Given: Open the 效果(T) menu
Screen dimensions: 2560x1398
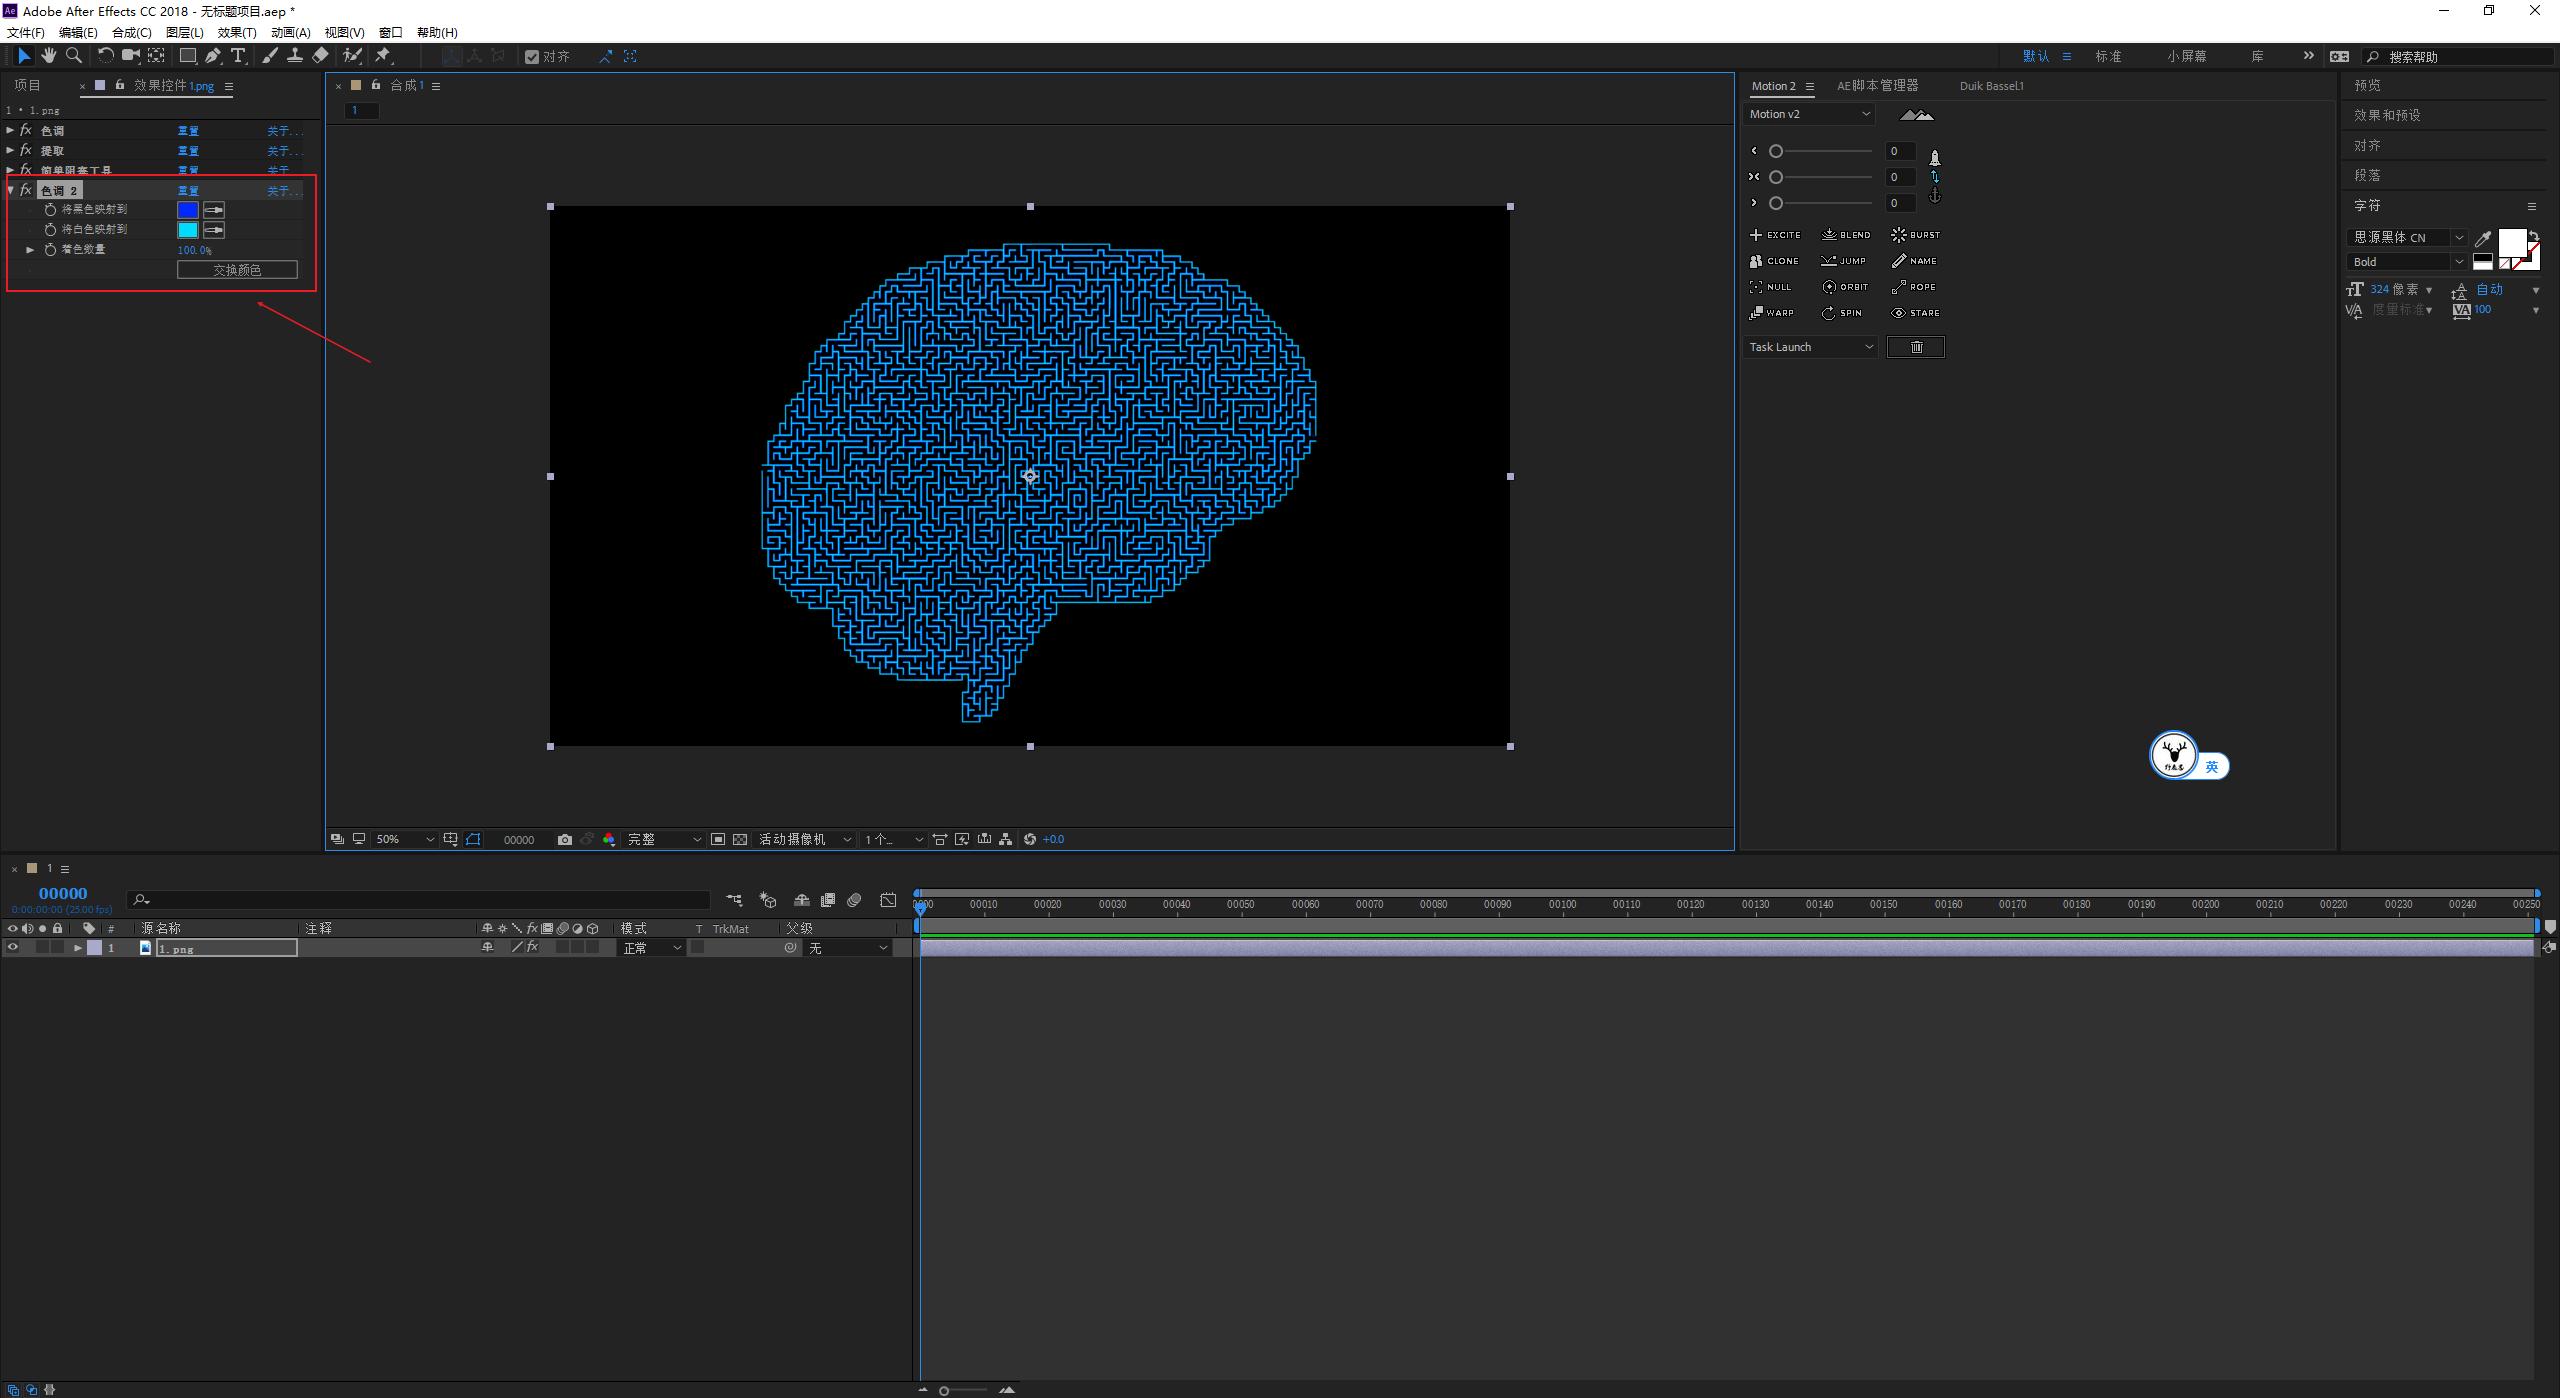Looking at the screenshot, I should (x=237, y=33).
